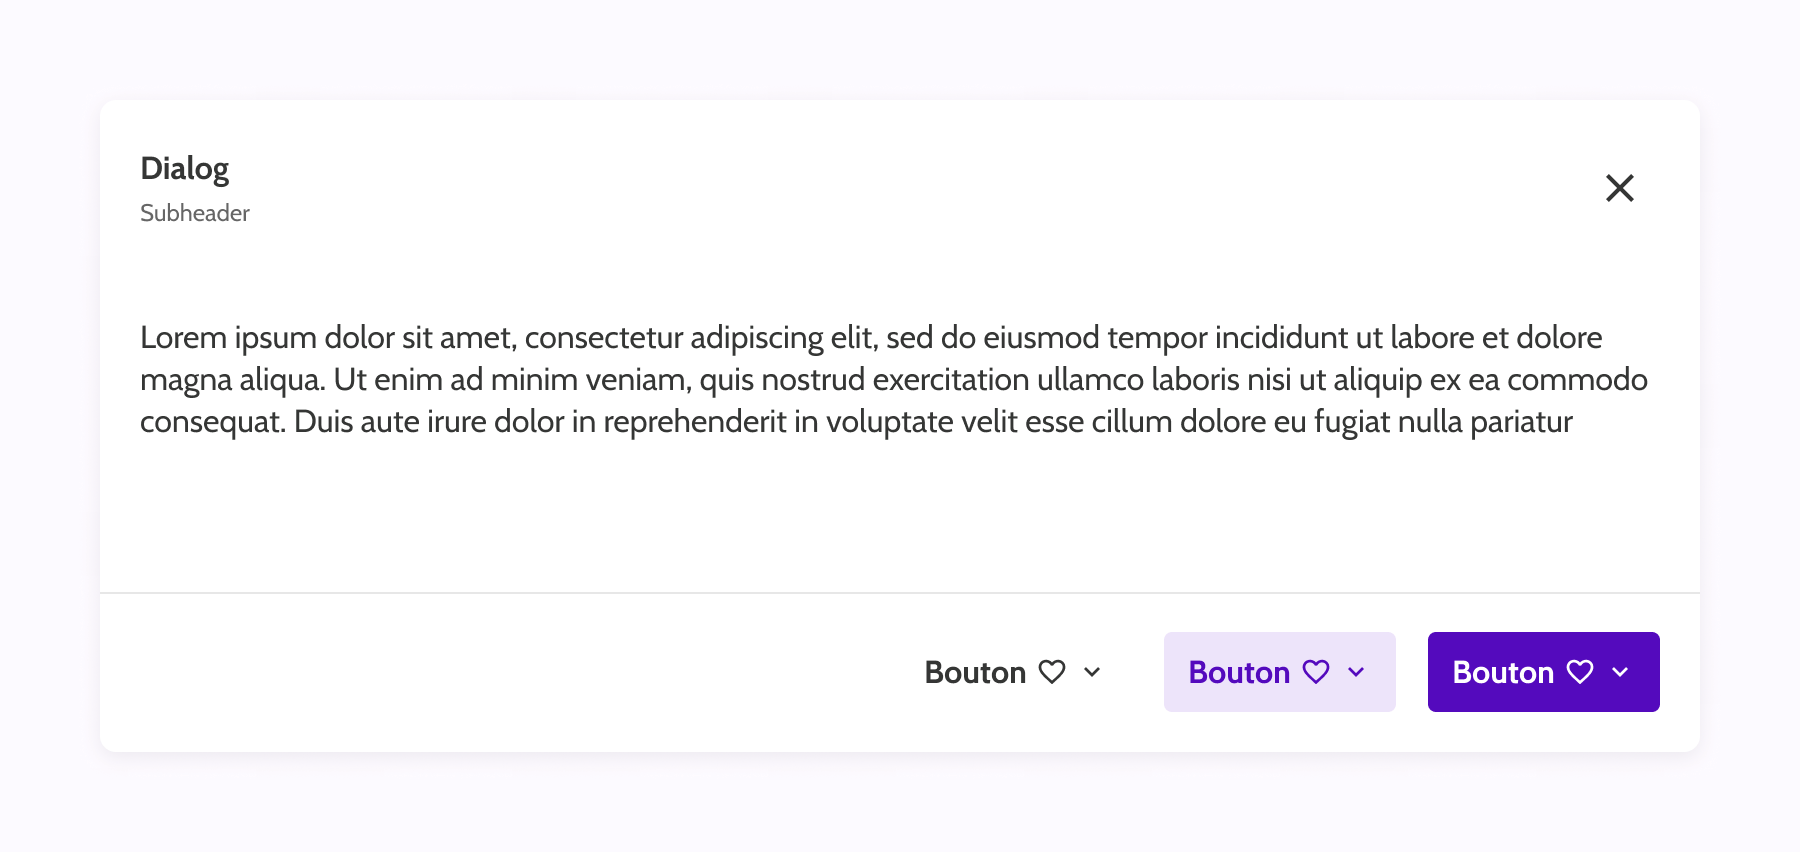Click the Subheader text below the title
The width and height of the screenshot is (1800, 852).
tap(195, 213)
